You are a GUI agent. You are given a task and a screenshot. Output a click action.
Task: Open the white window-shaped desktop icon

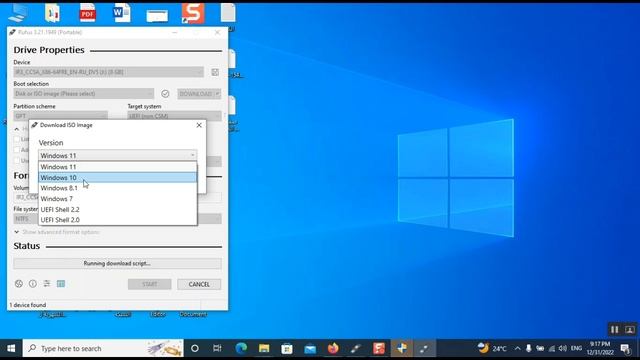[x=157, y=16]
